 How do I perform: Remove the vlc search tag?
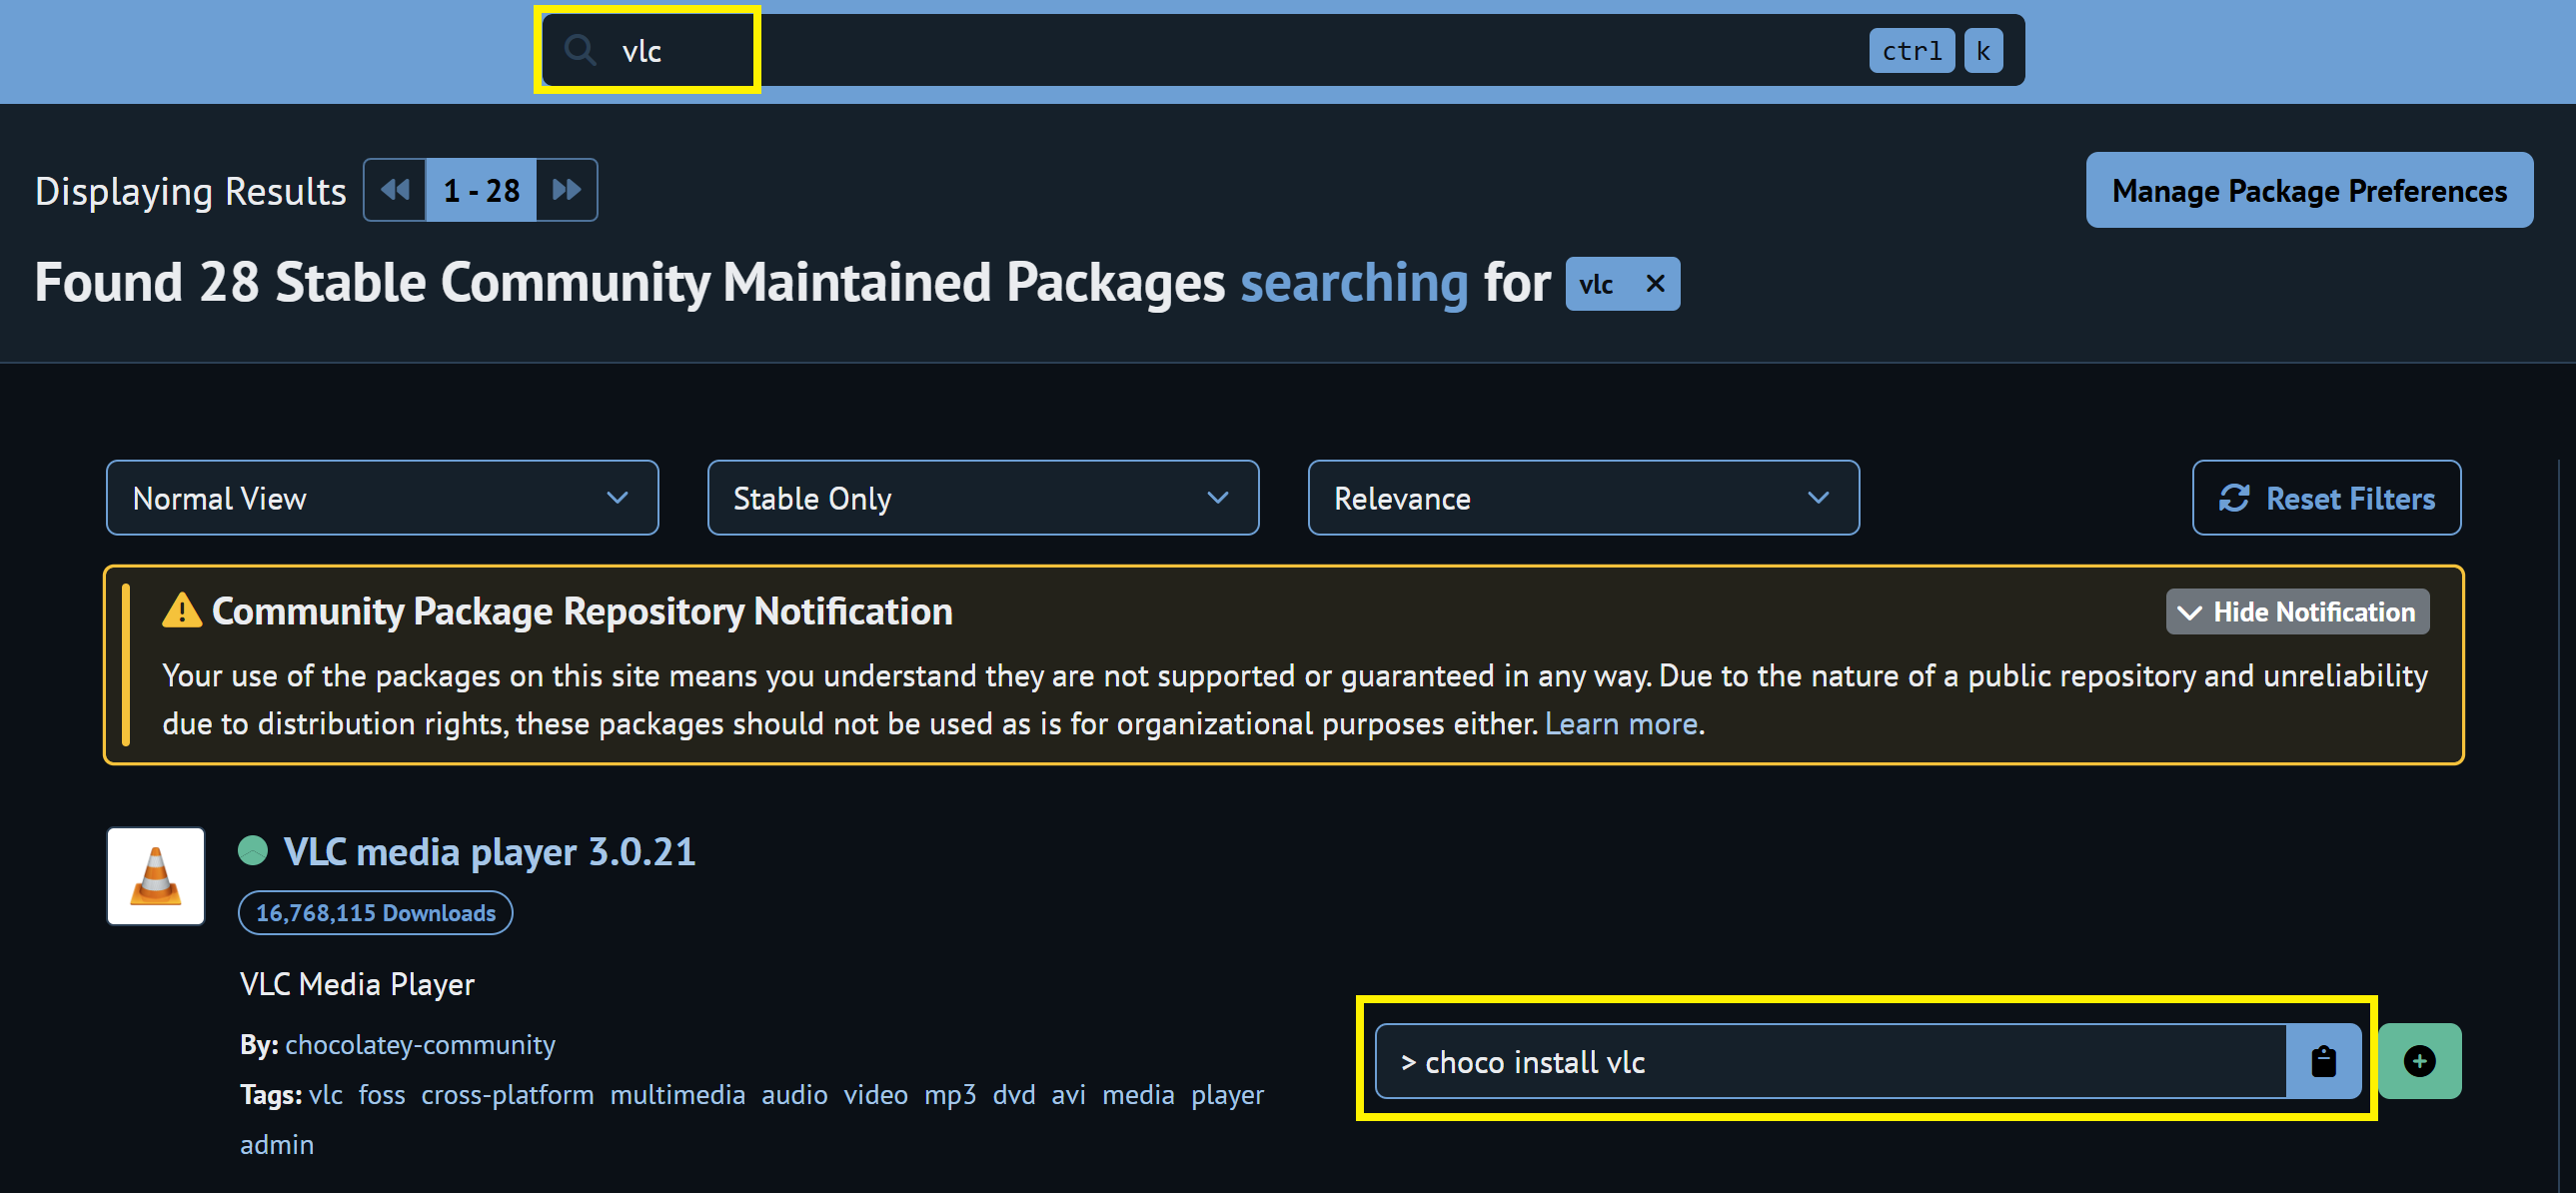(x=1655, y=284)
